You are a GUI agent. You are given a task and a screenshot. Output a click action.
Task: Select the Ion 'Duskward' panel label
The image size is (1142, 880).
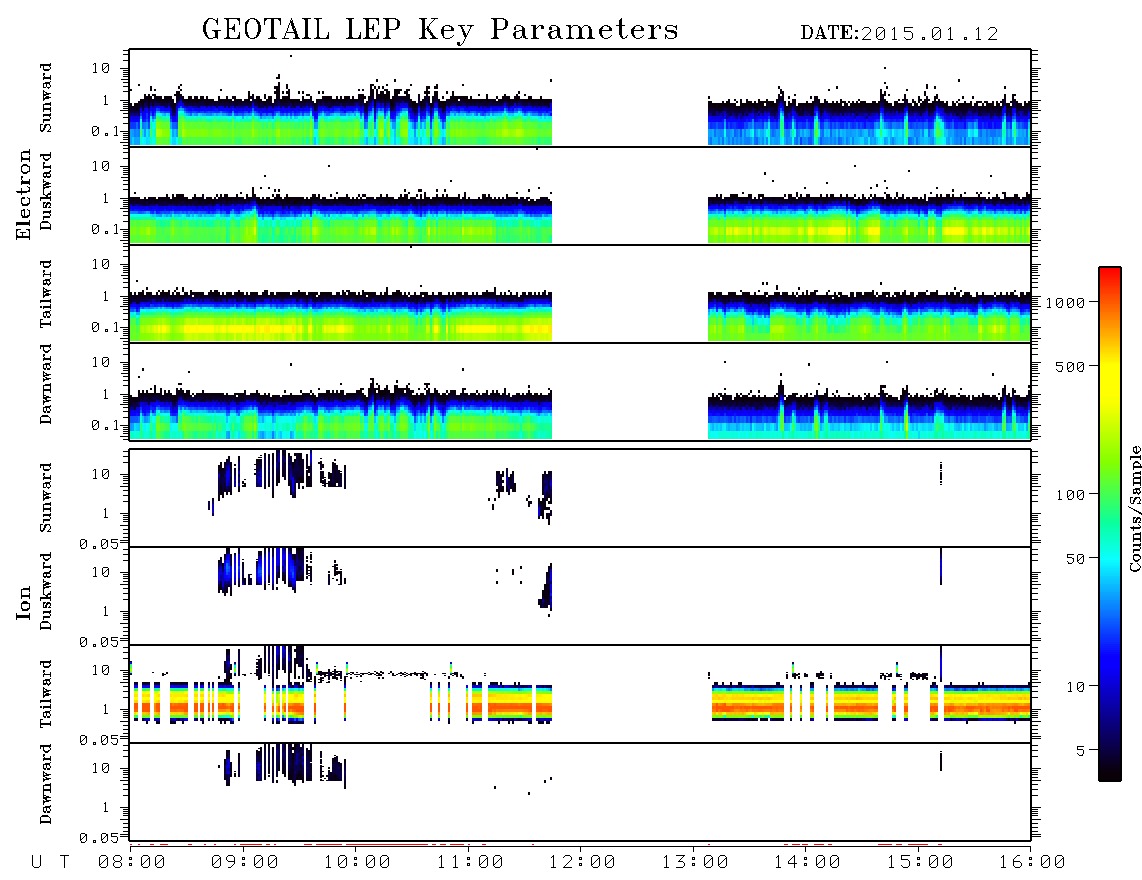coord(46,592)
